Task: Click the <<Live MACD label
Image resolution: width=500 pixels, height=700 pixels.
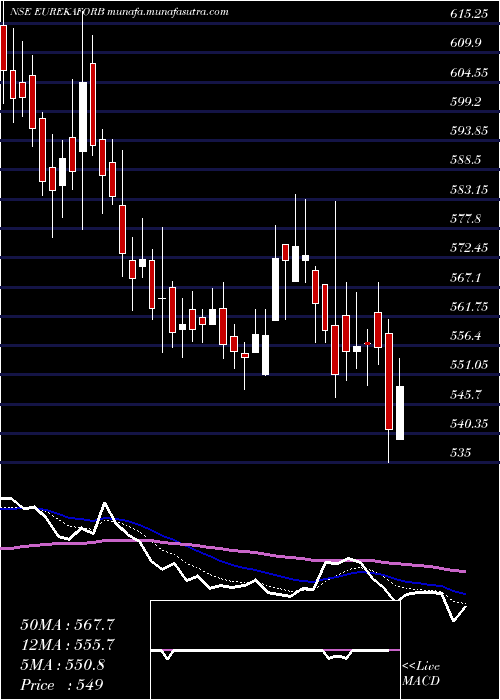Action: (421, 674)
